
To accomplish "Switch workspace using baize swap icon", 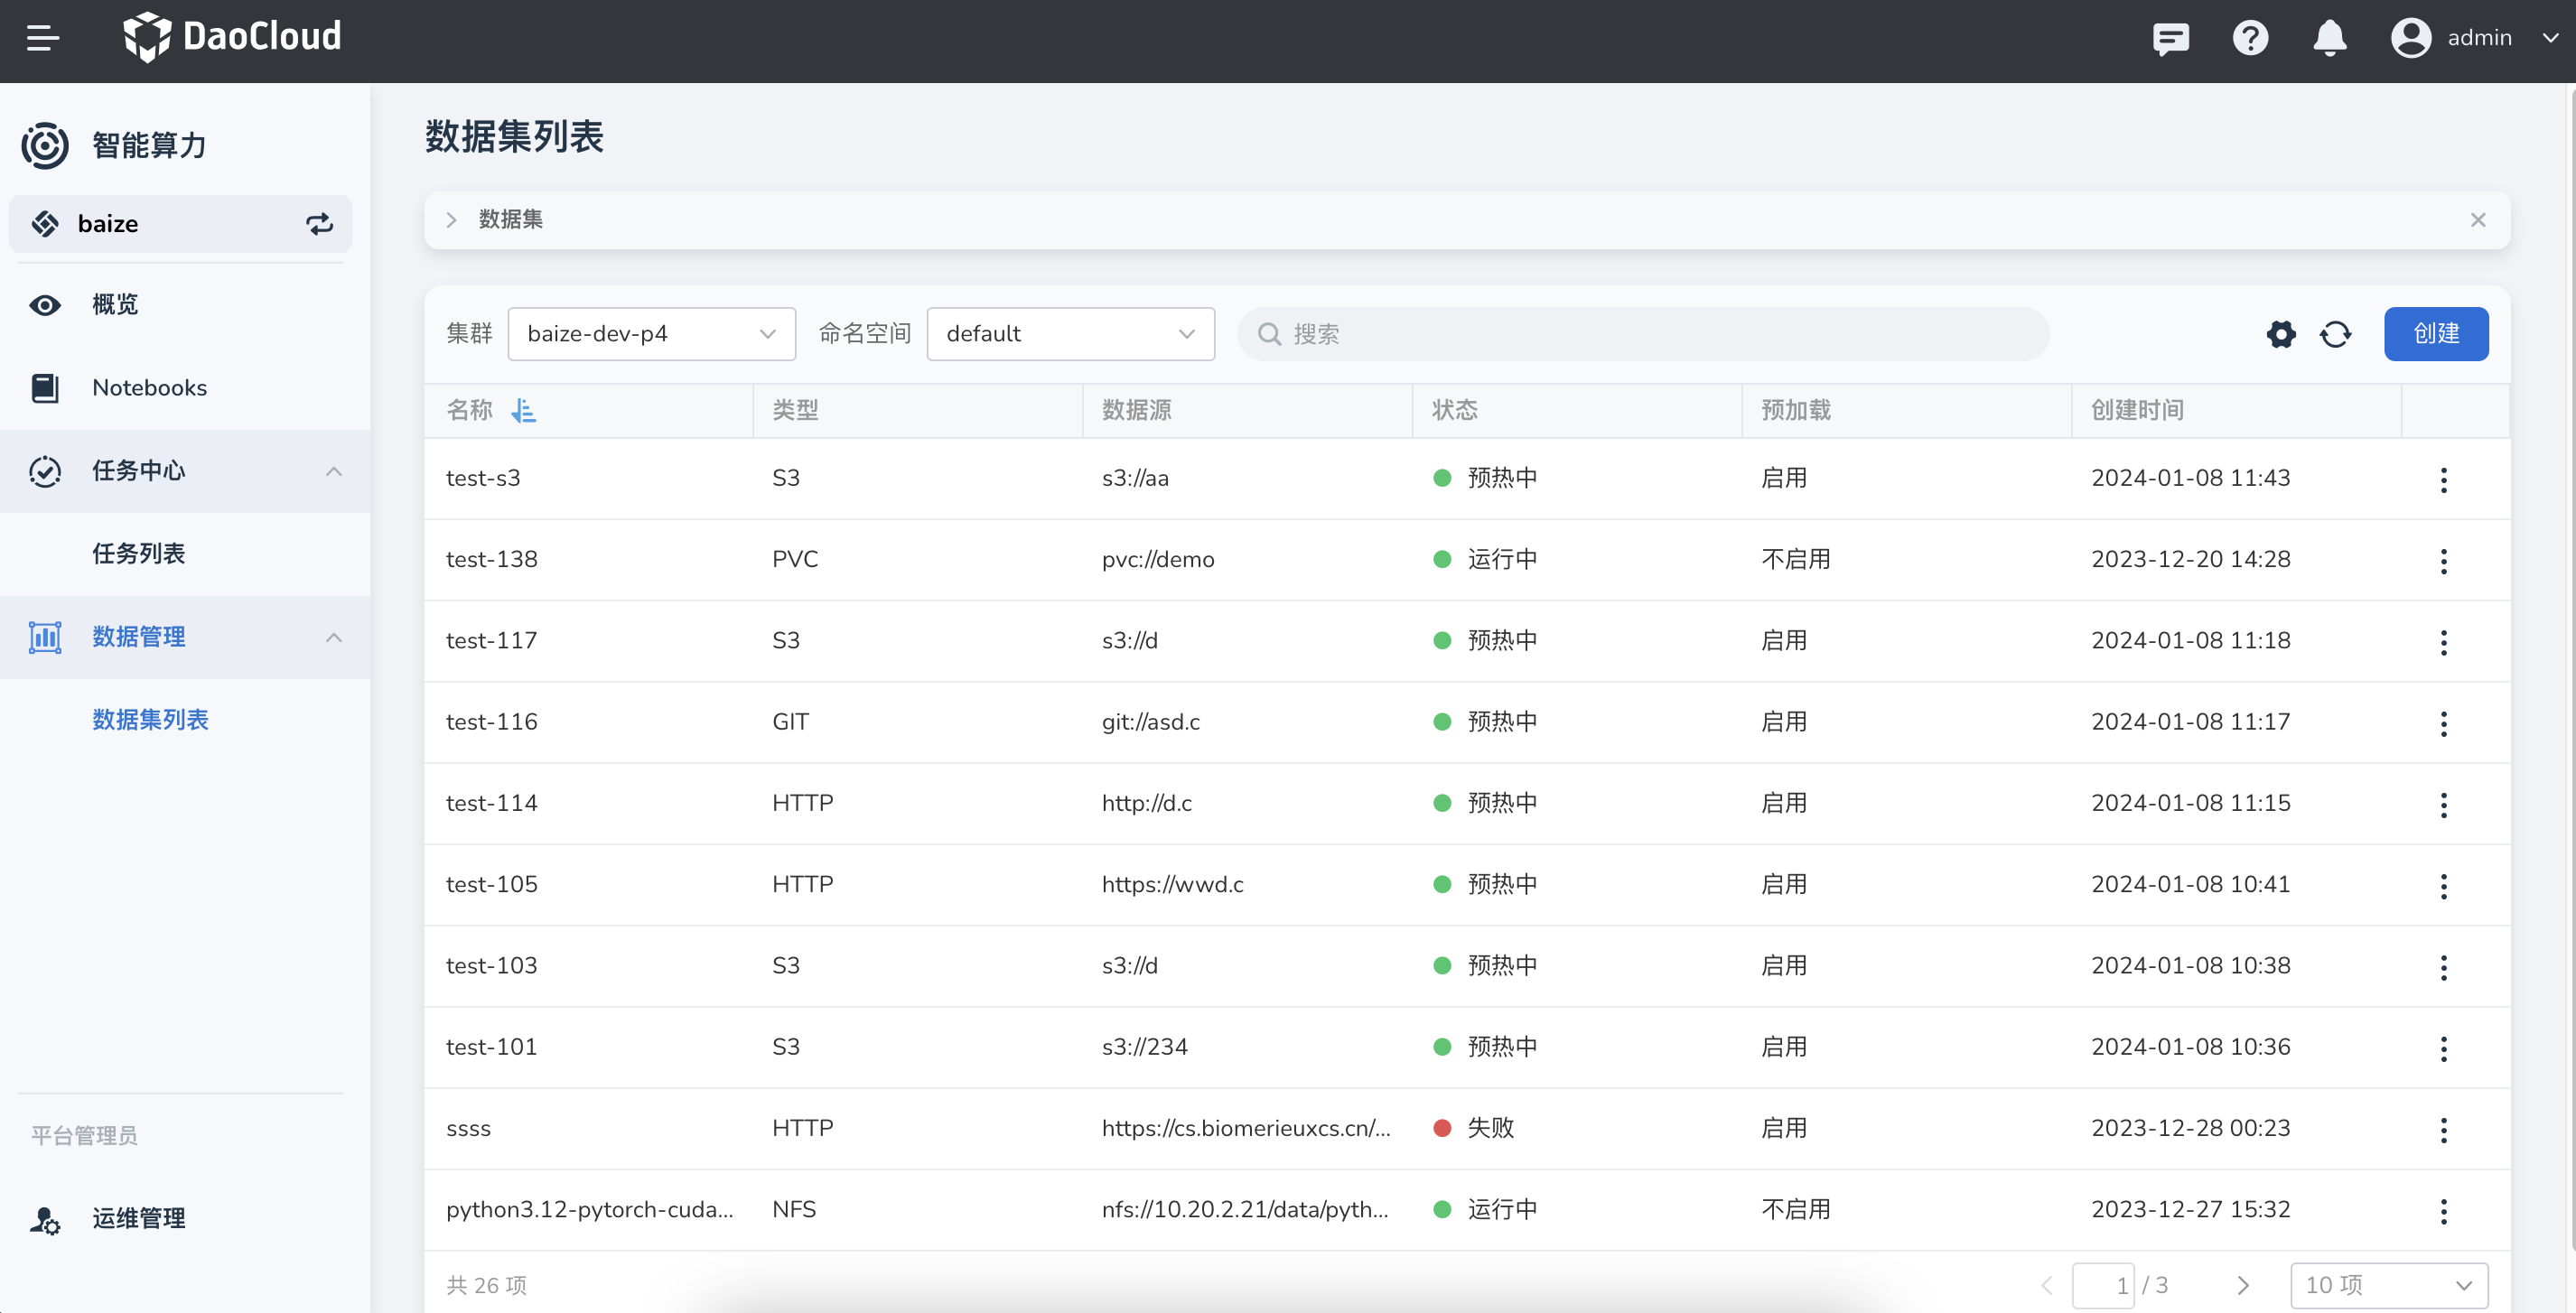I will [319, 224].
